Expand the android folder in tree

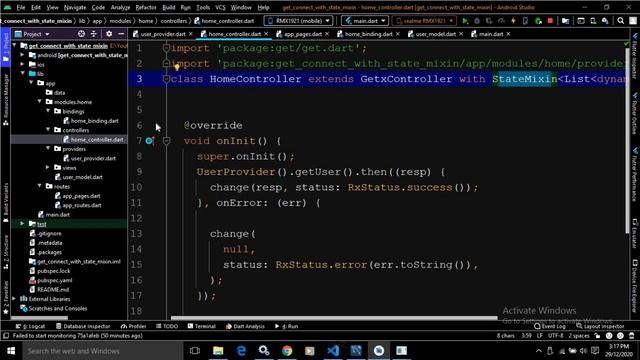tap(23, 55)
